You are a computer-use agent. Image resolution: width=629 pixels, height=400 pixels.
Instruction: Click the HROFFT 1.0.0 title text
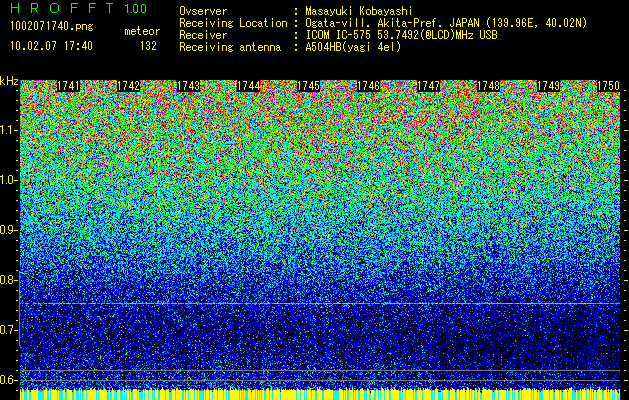(x=79, y=8)
